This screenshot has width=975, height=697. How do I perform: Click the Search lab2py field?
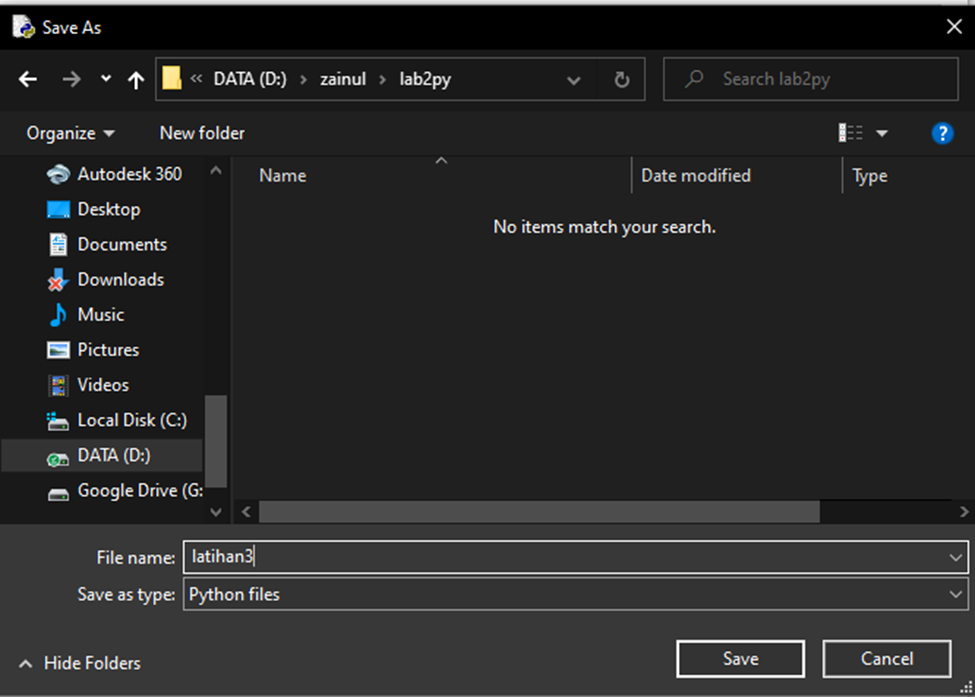coord(811,79)
